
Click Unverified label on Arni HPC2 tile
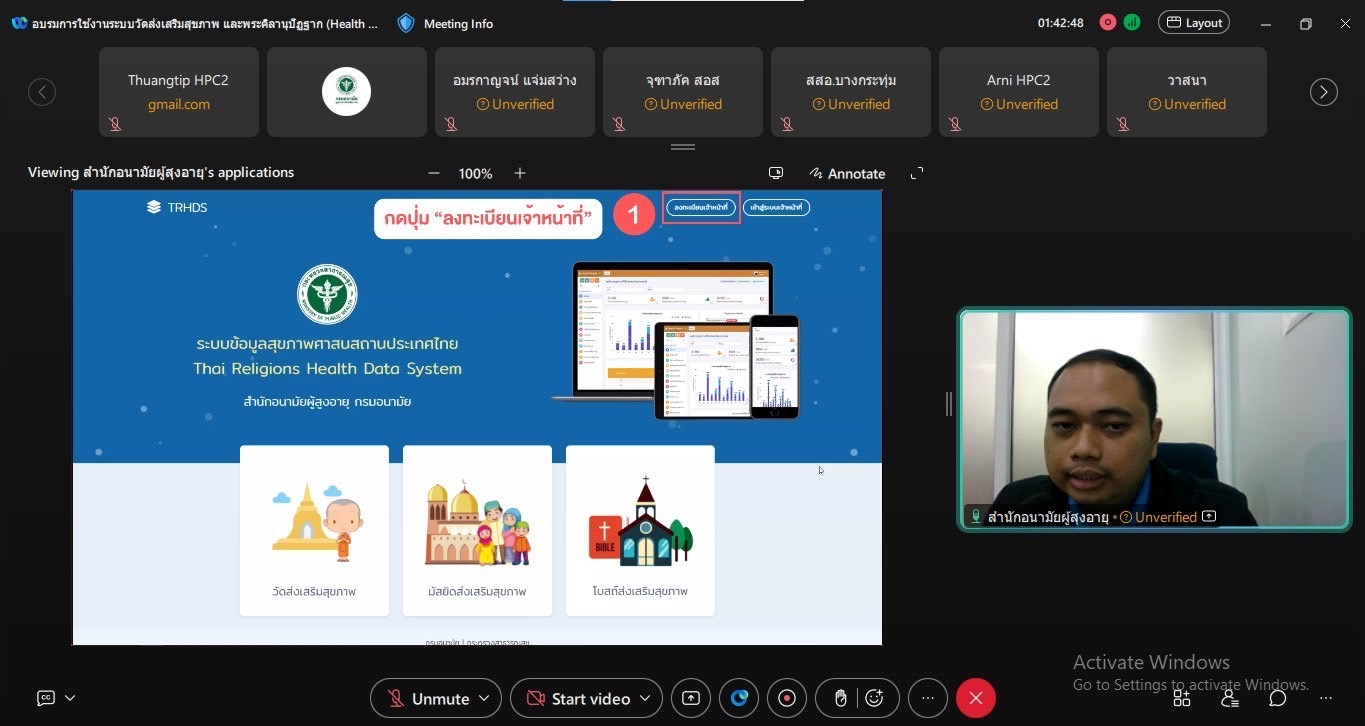coord(1019,104)
